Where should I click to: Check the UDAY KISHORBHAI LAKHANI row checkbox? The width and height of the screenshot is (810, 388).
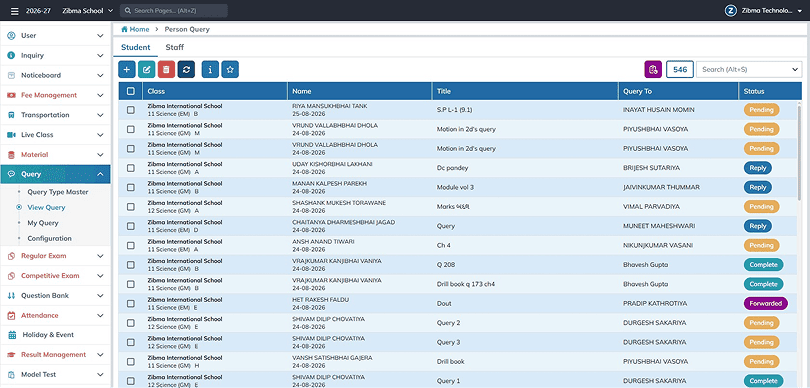[x=131, y=168]
